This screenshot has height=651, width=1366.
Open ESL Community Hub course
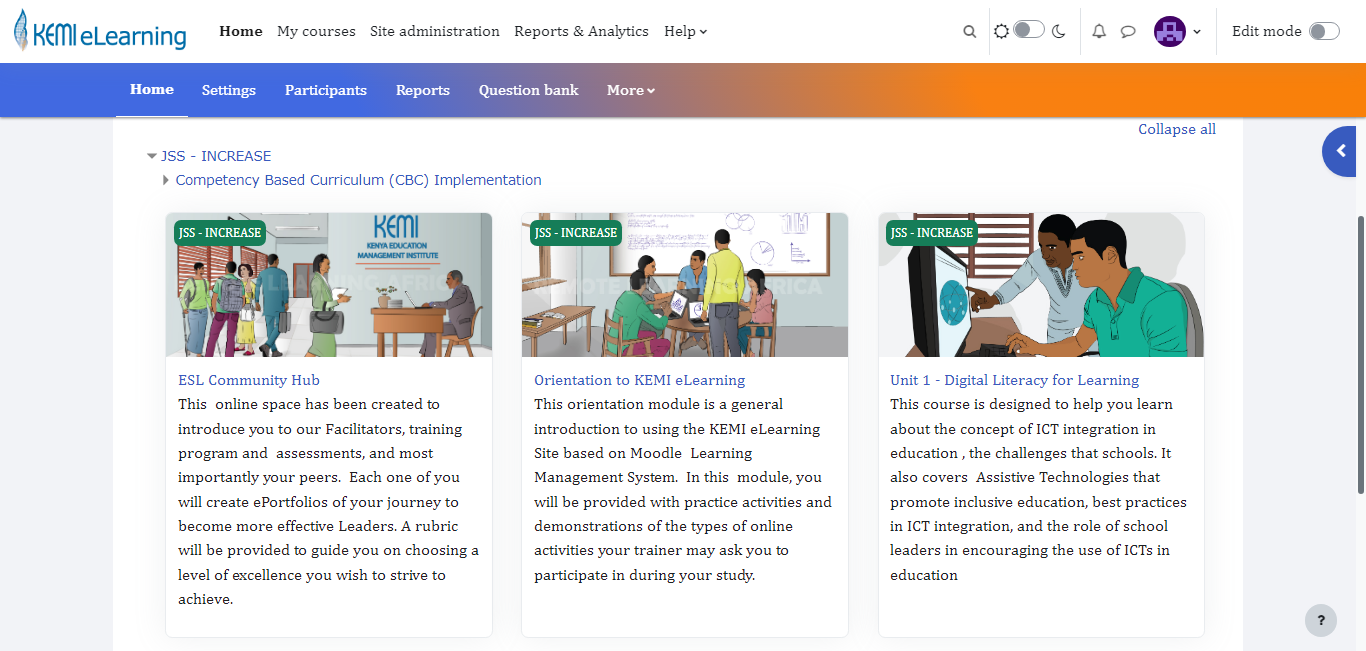point(249,380)
